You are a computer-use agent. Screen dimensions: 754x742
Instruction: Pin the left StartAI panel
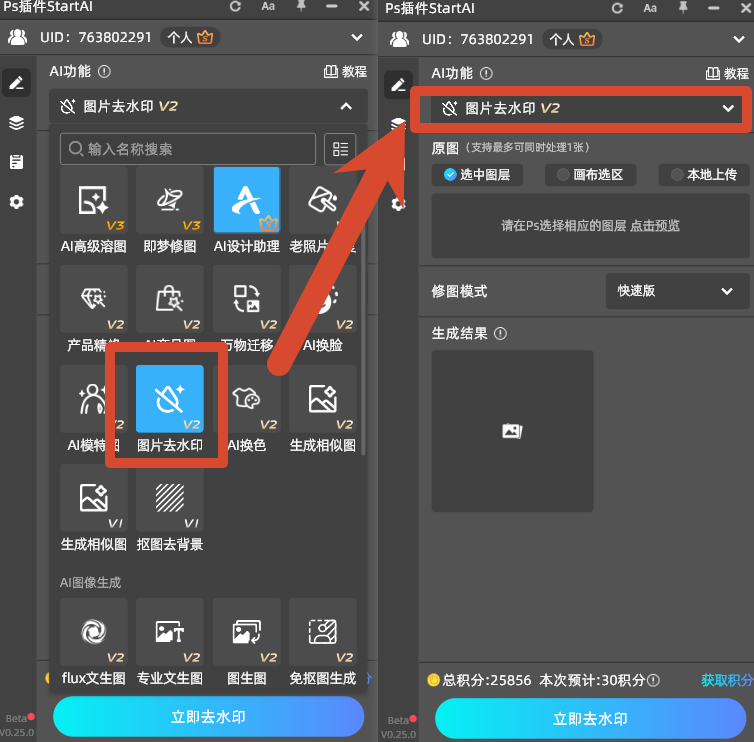(301, 6)
